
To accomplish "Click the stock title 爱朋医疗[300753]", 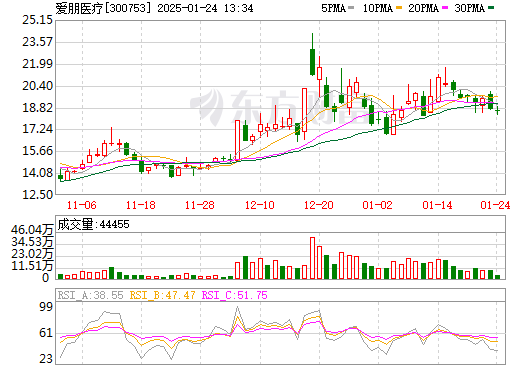I will (103, 8).
